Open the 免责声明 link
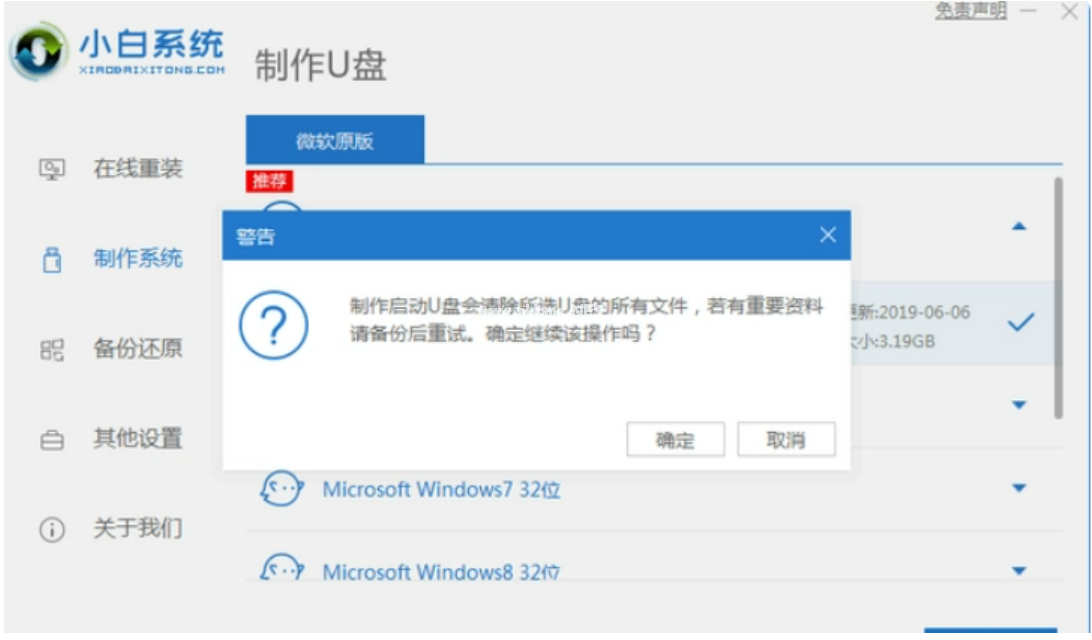Screen dimensions: 1092x640 click(x=971, y=10)
